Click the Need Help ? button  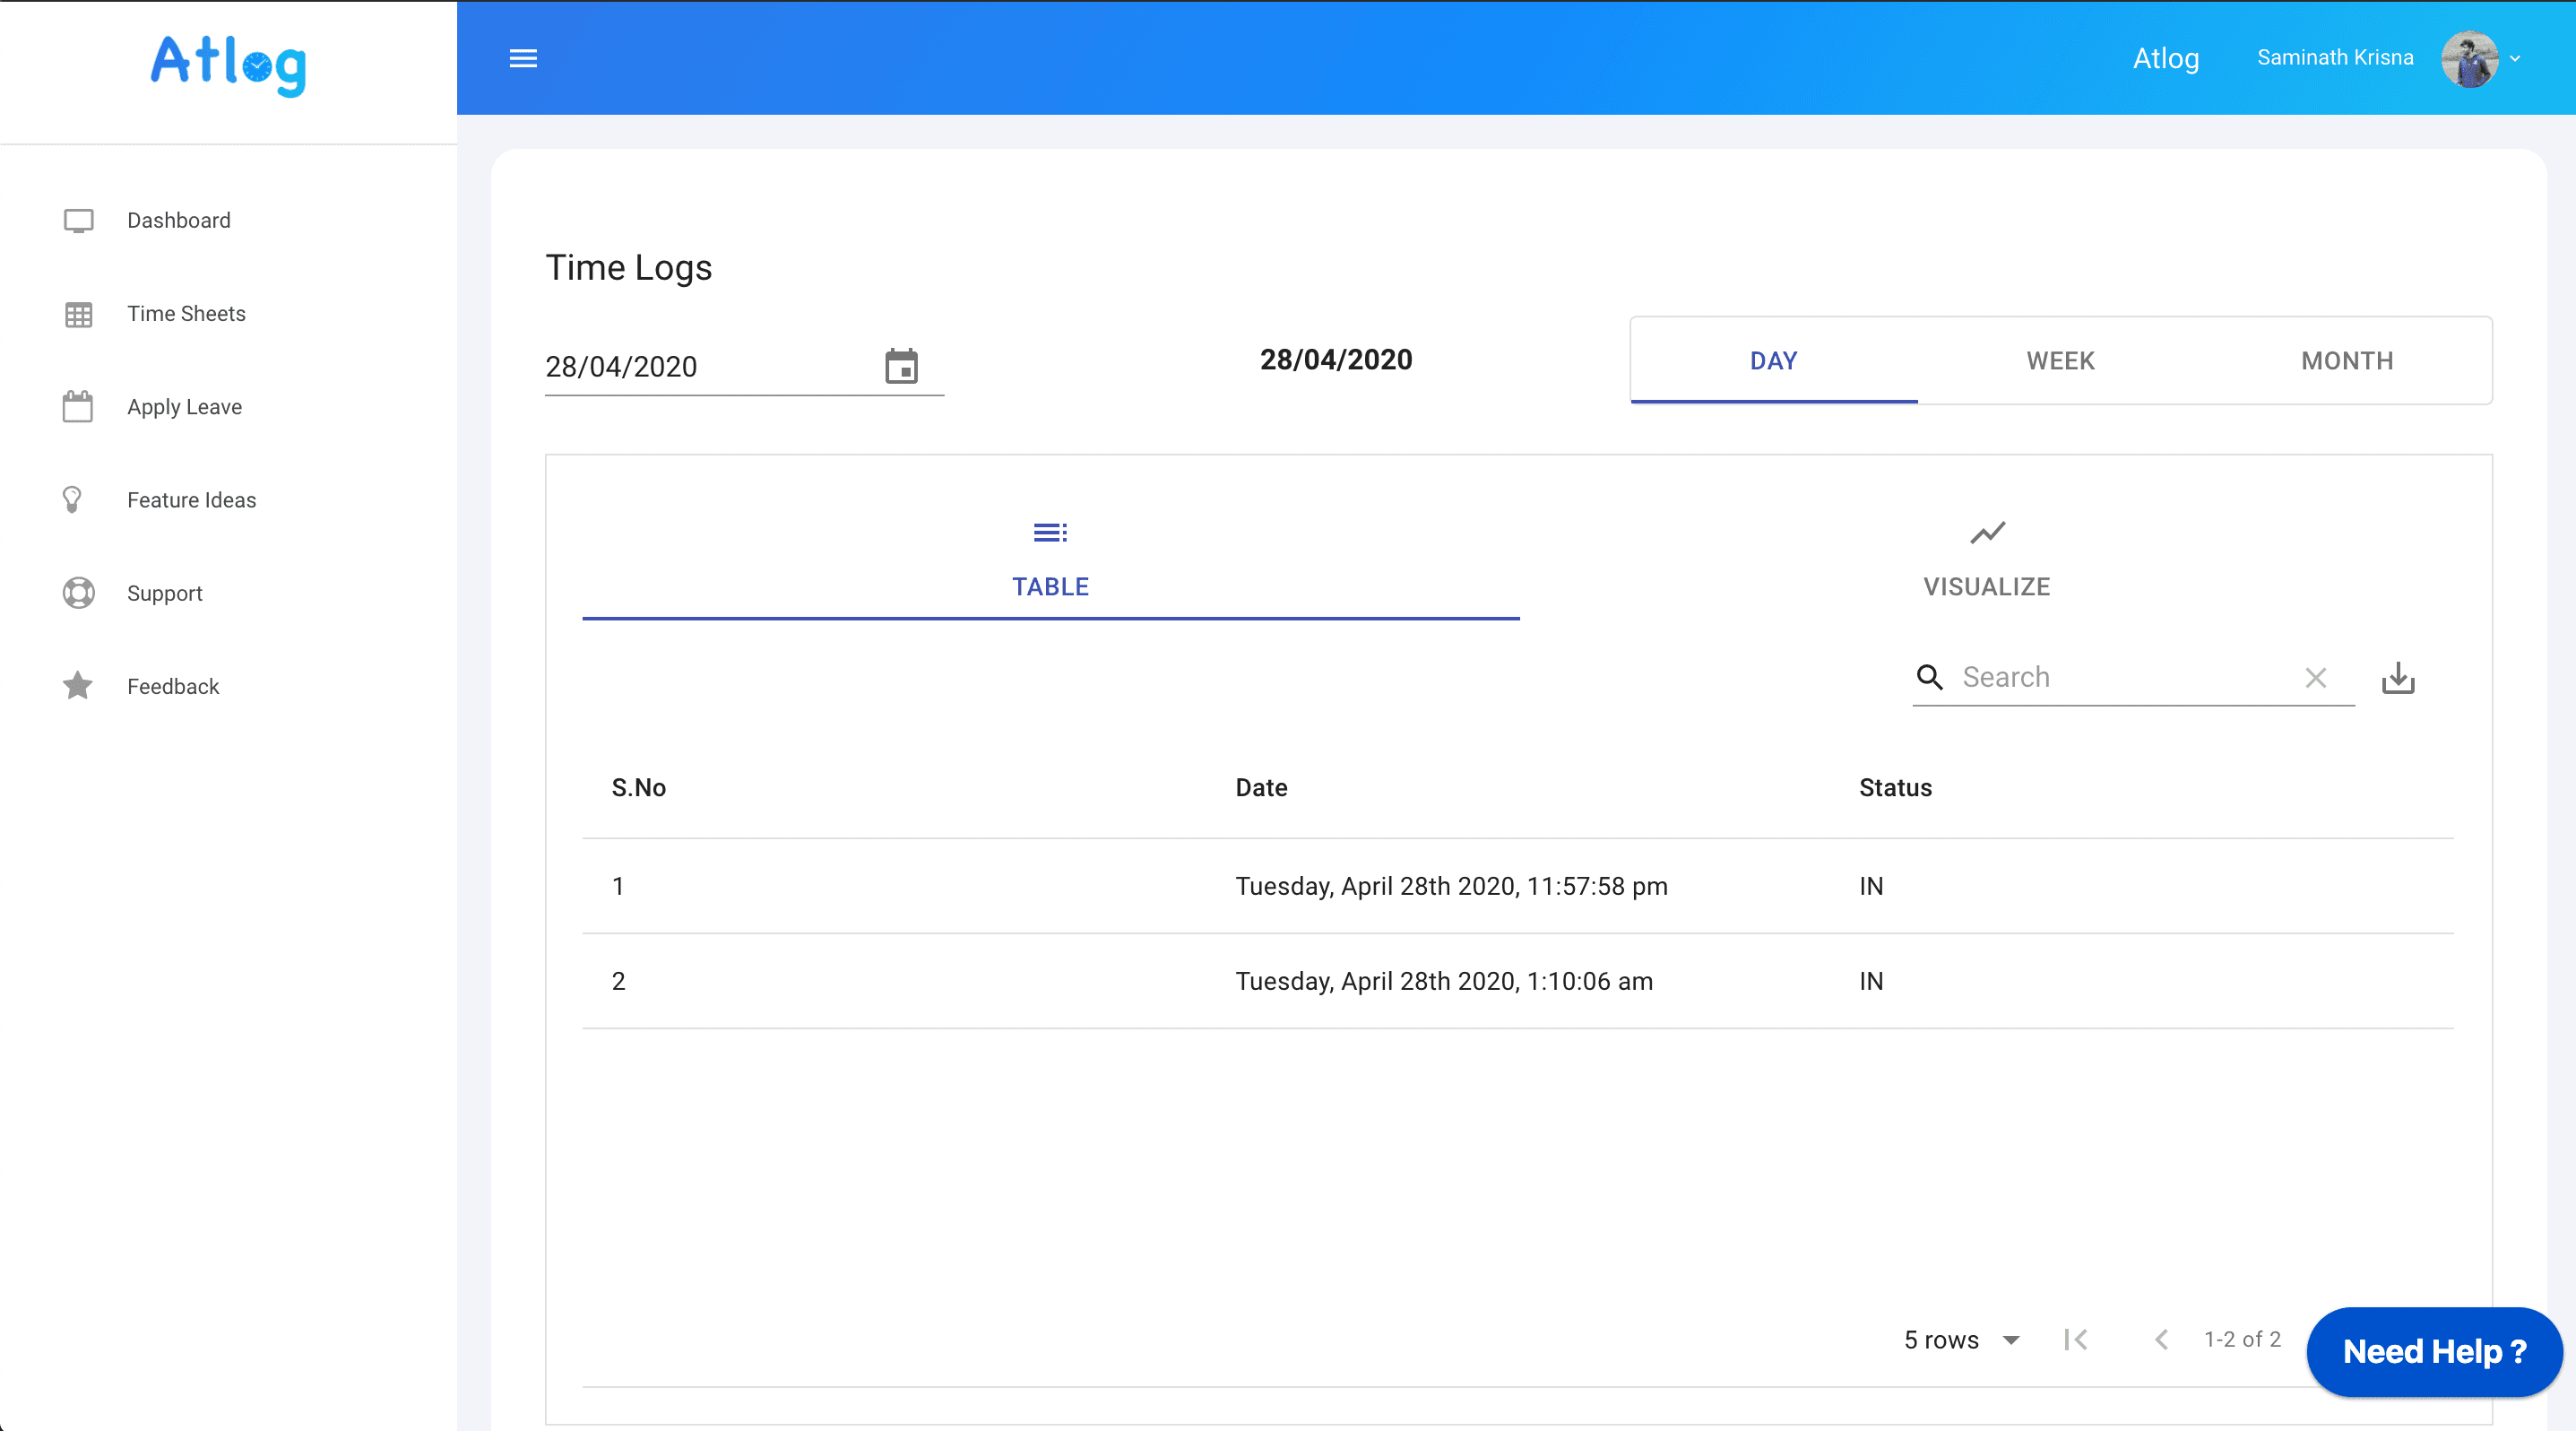2434,1352
